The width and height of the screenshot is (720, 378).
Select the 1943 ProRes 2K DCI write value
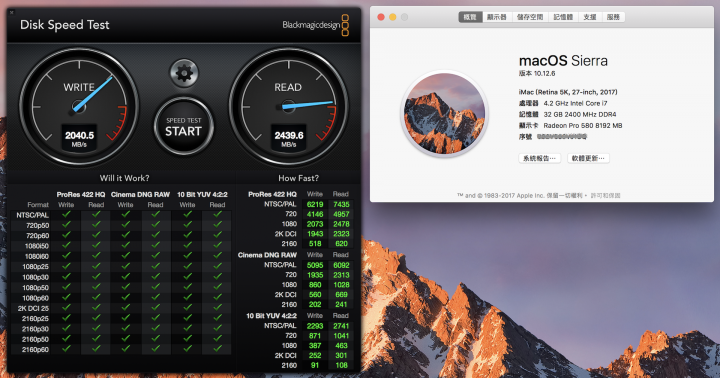tap(315, 234)
